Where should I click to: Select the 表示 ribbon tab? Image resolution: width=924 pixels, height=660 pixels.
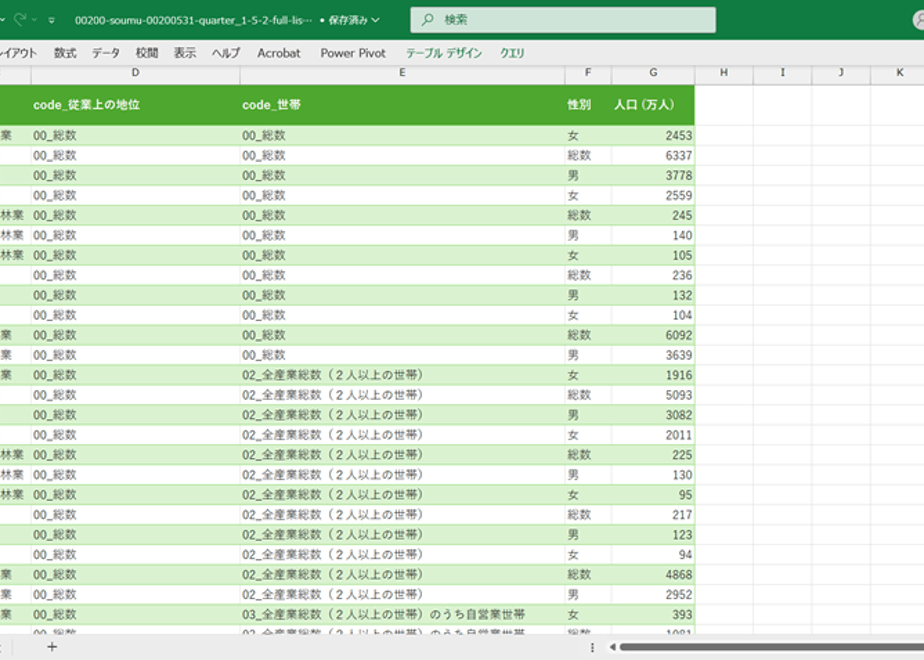[185, 53]
